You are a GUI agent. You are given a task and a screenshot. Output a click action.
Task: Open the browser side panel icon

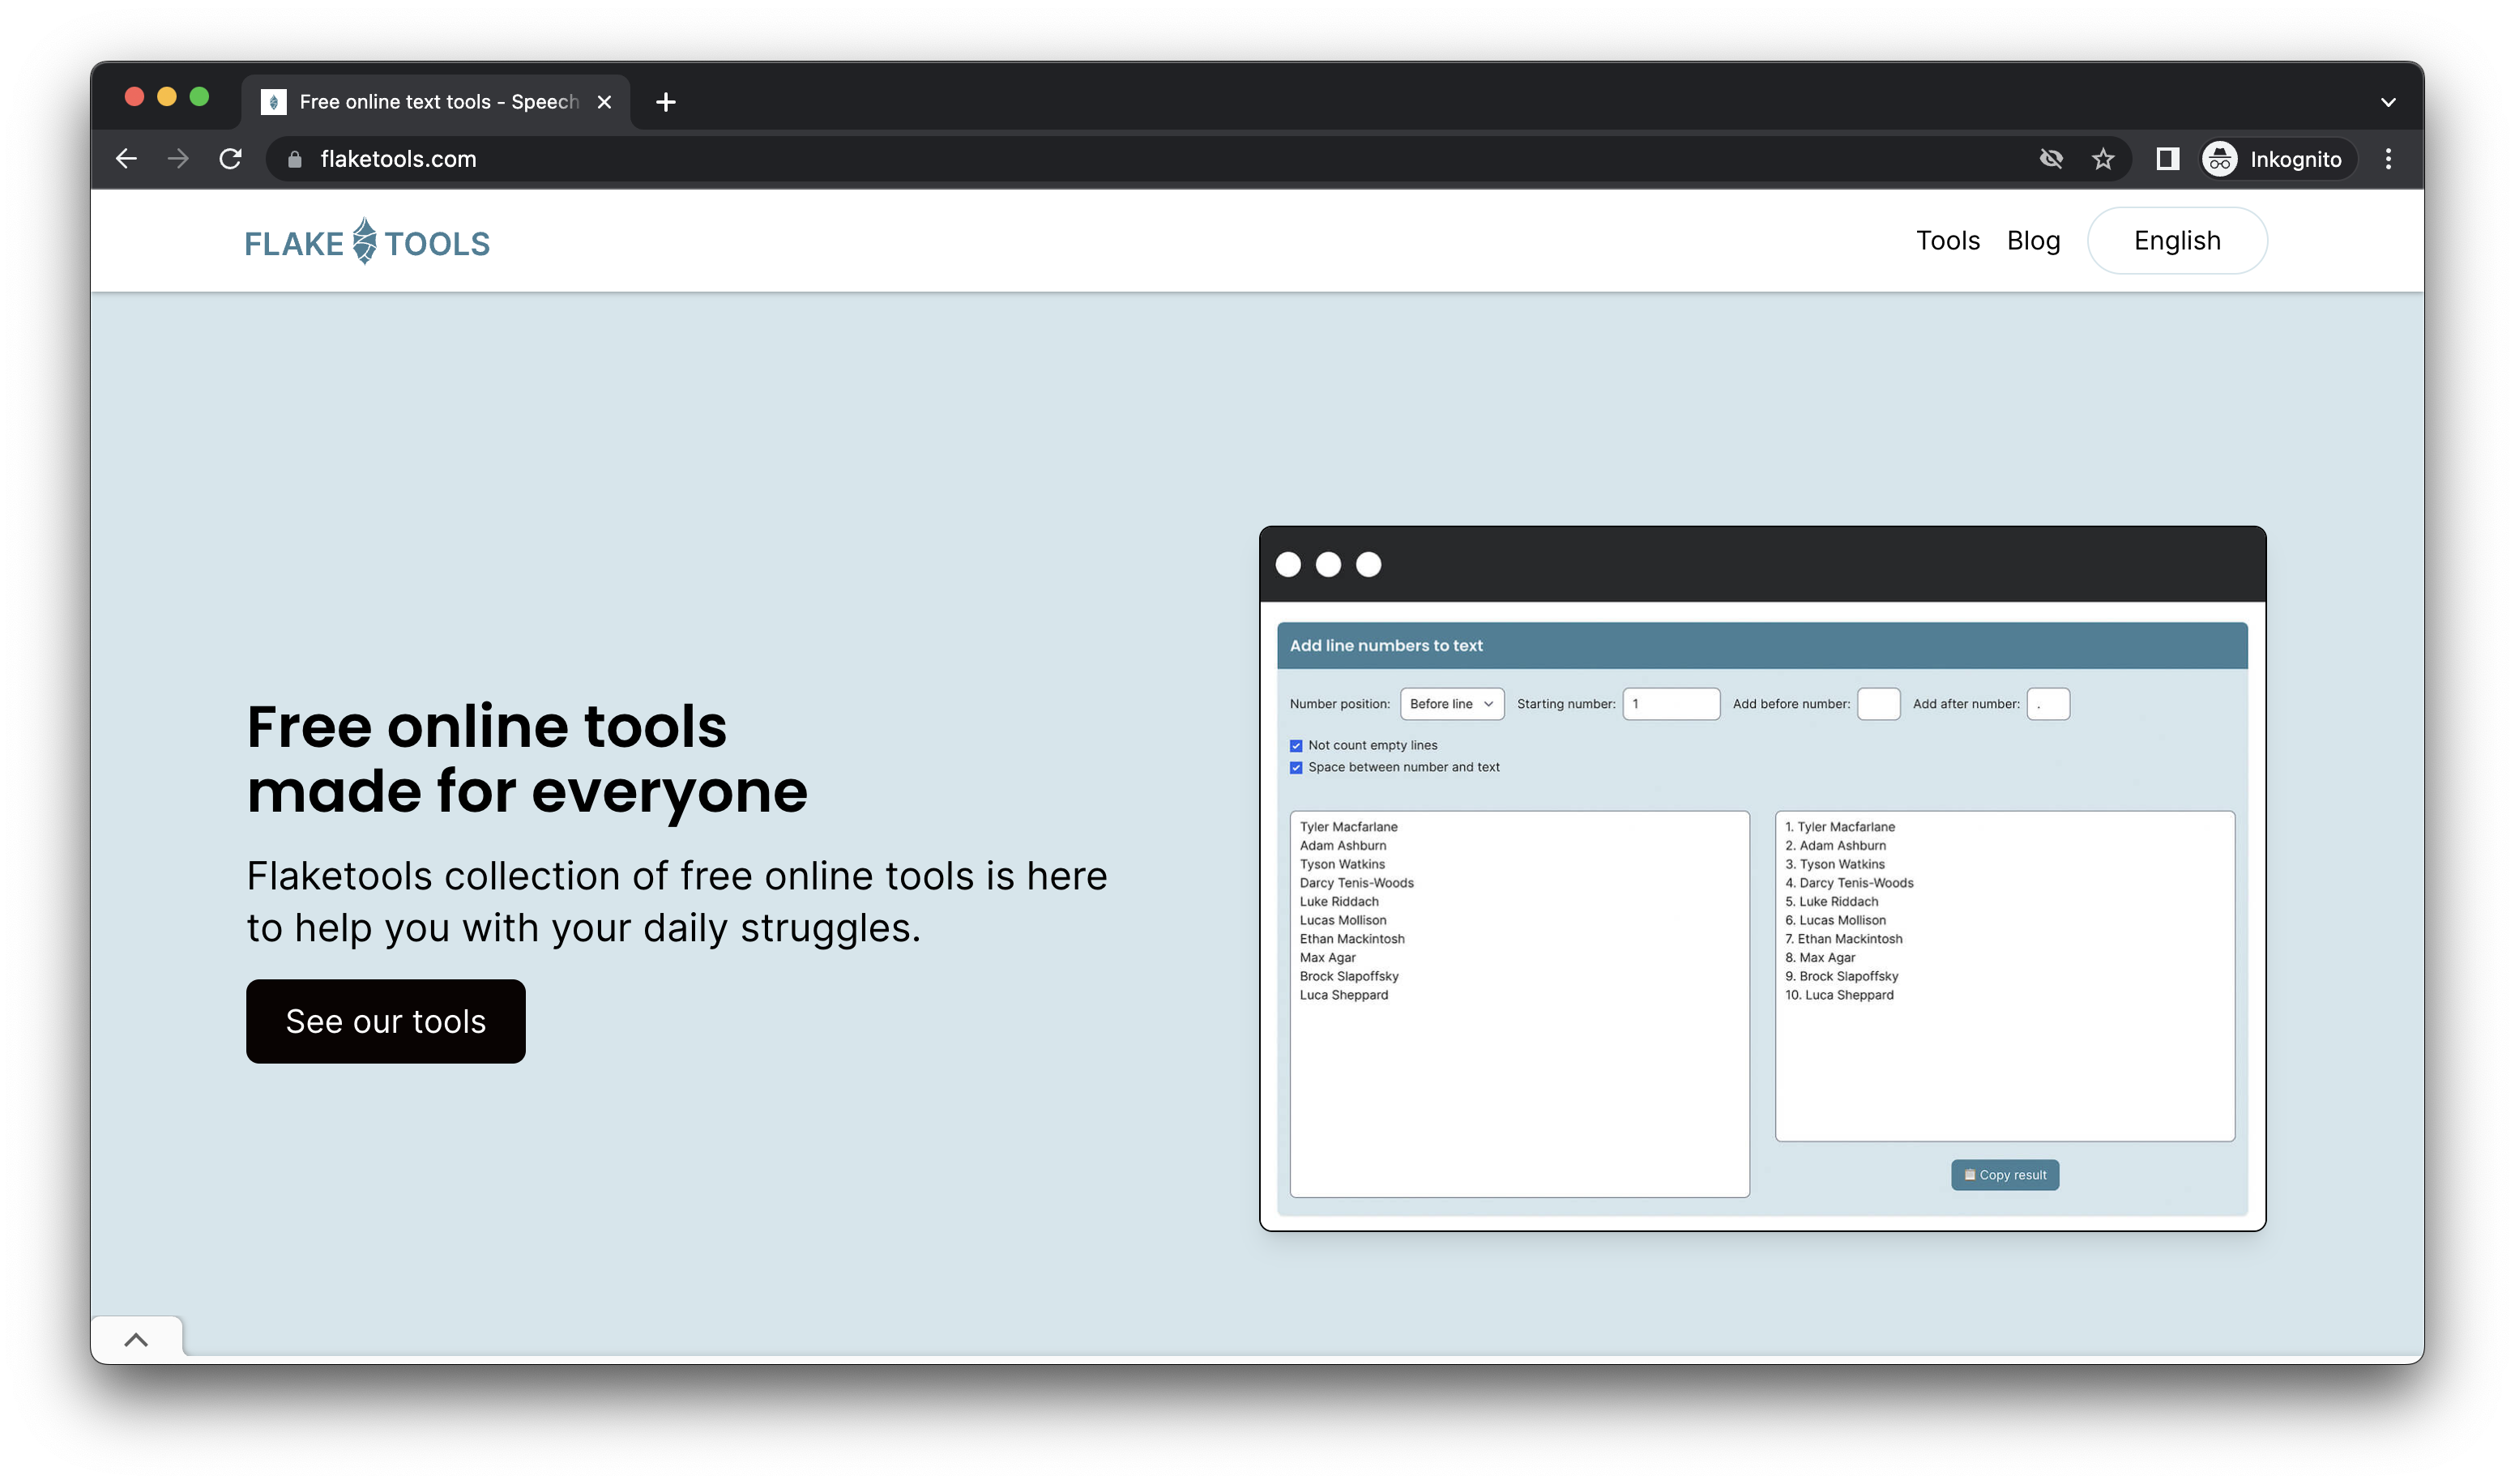(x=2167, y=159)
